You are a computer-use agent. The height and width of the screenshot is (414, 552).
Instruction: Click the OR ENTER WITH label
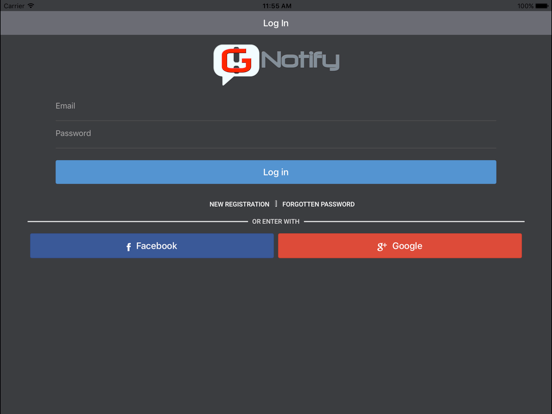coord(276,221)
